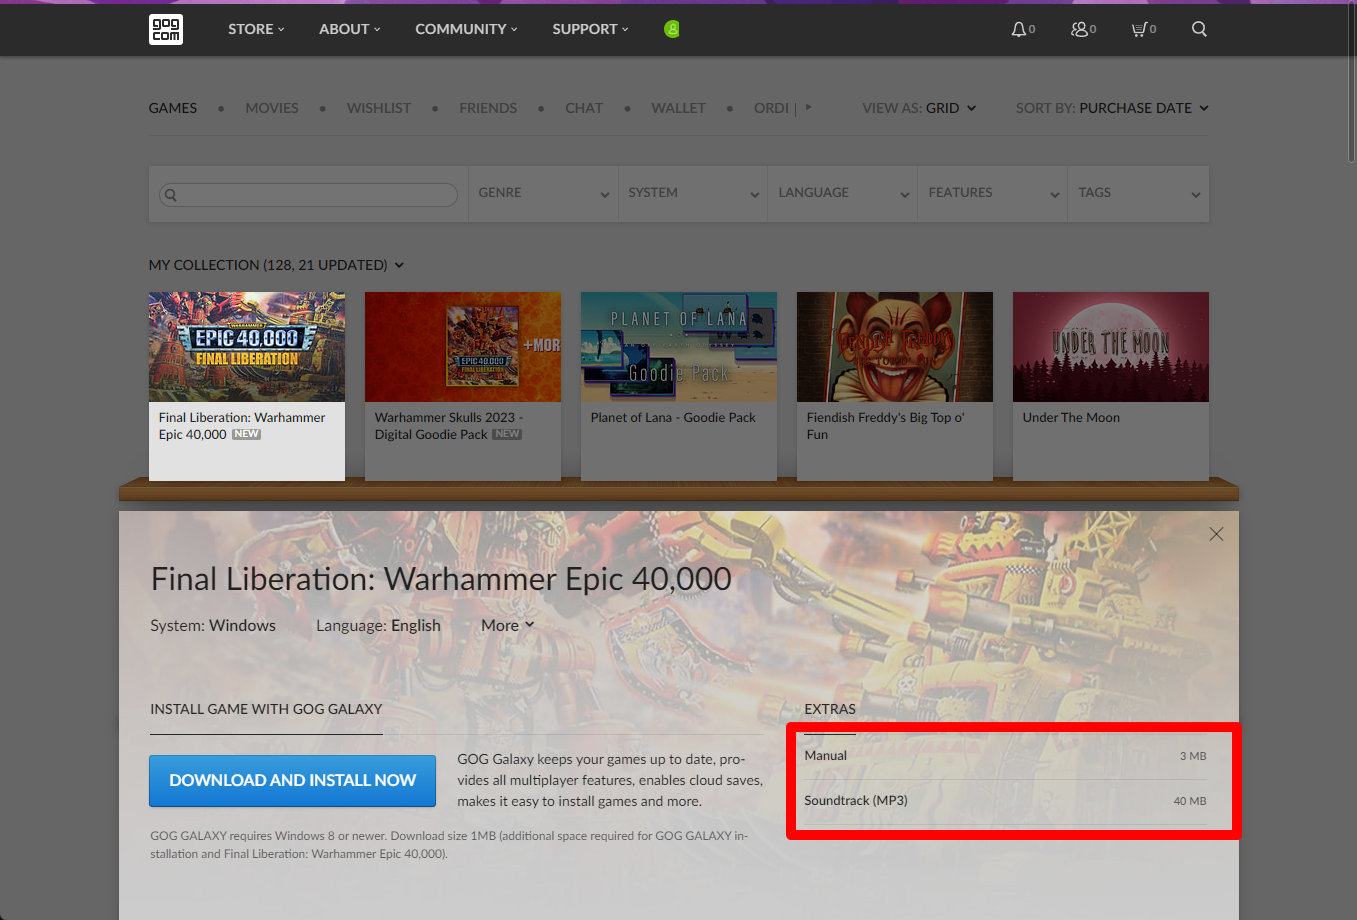Open the SORT BY: PURCHASE DATE dropdown

click(1112, 108)
